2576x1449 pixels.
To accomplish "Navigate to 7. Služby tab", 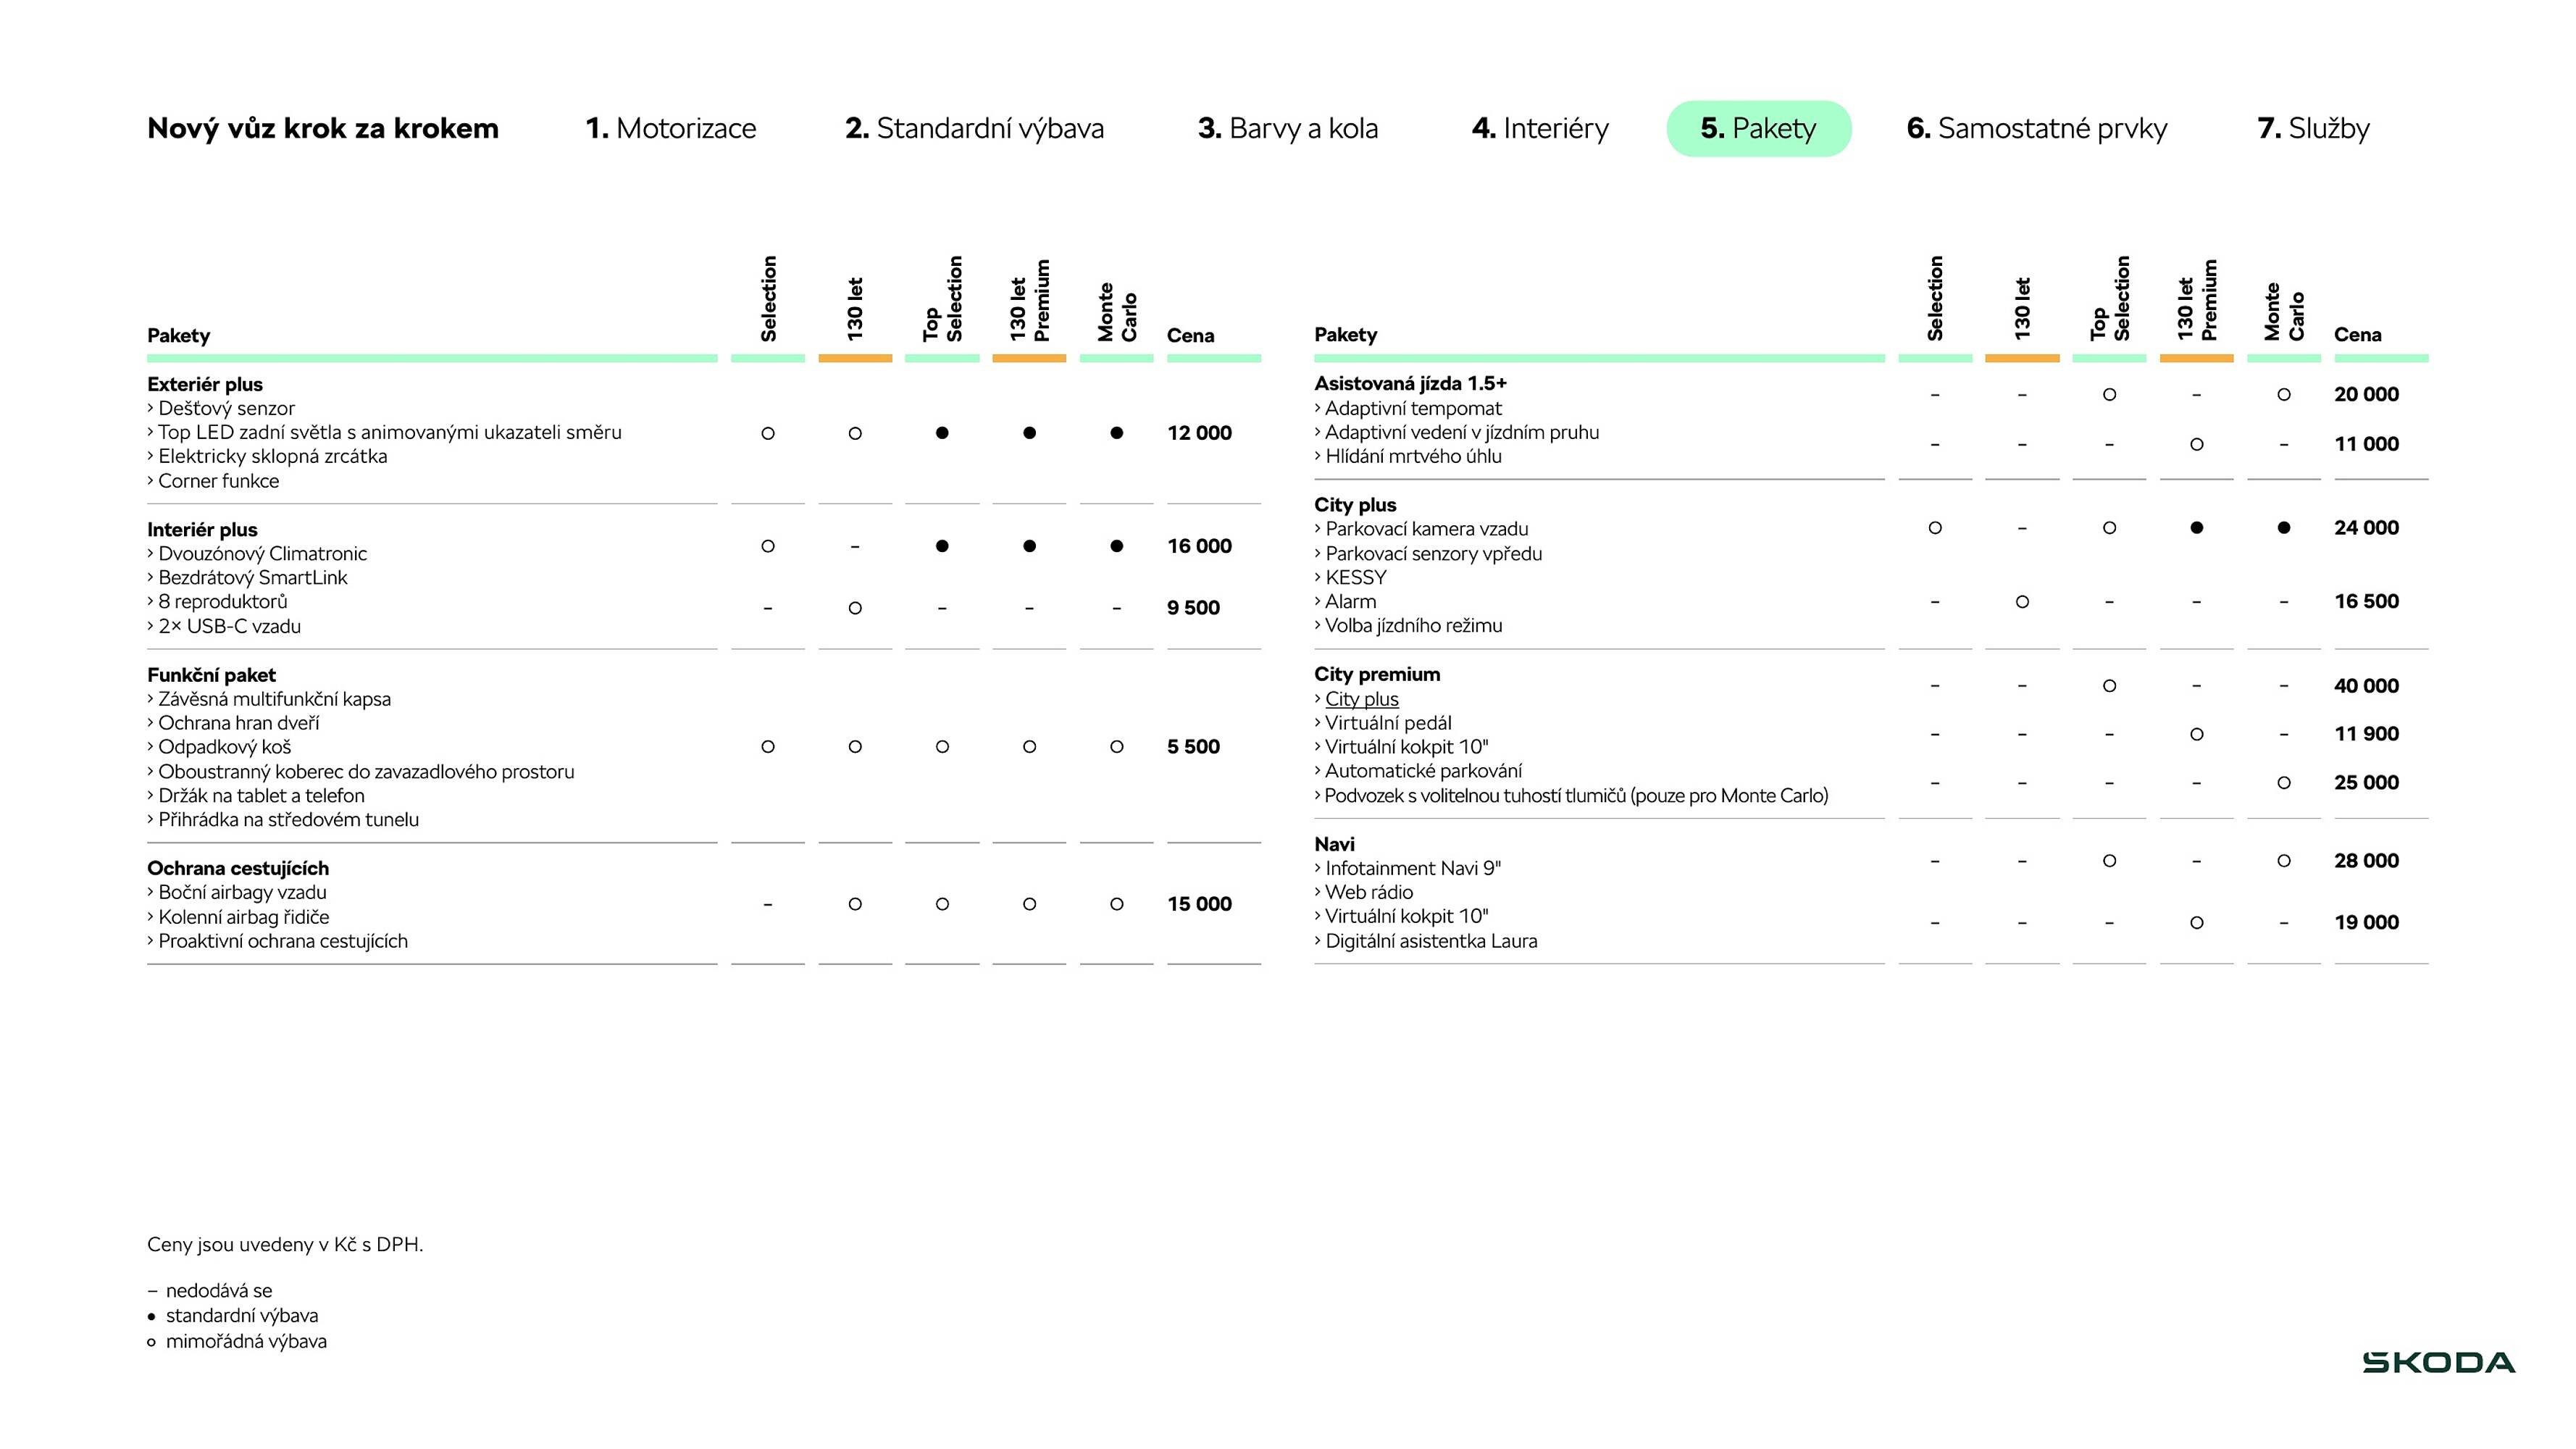I will coord(2313,128).
